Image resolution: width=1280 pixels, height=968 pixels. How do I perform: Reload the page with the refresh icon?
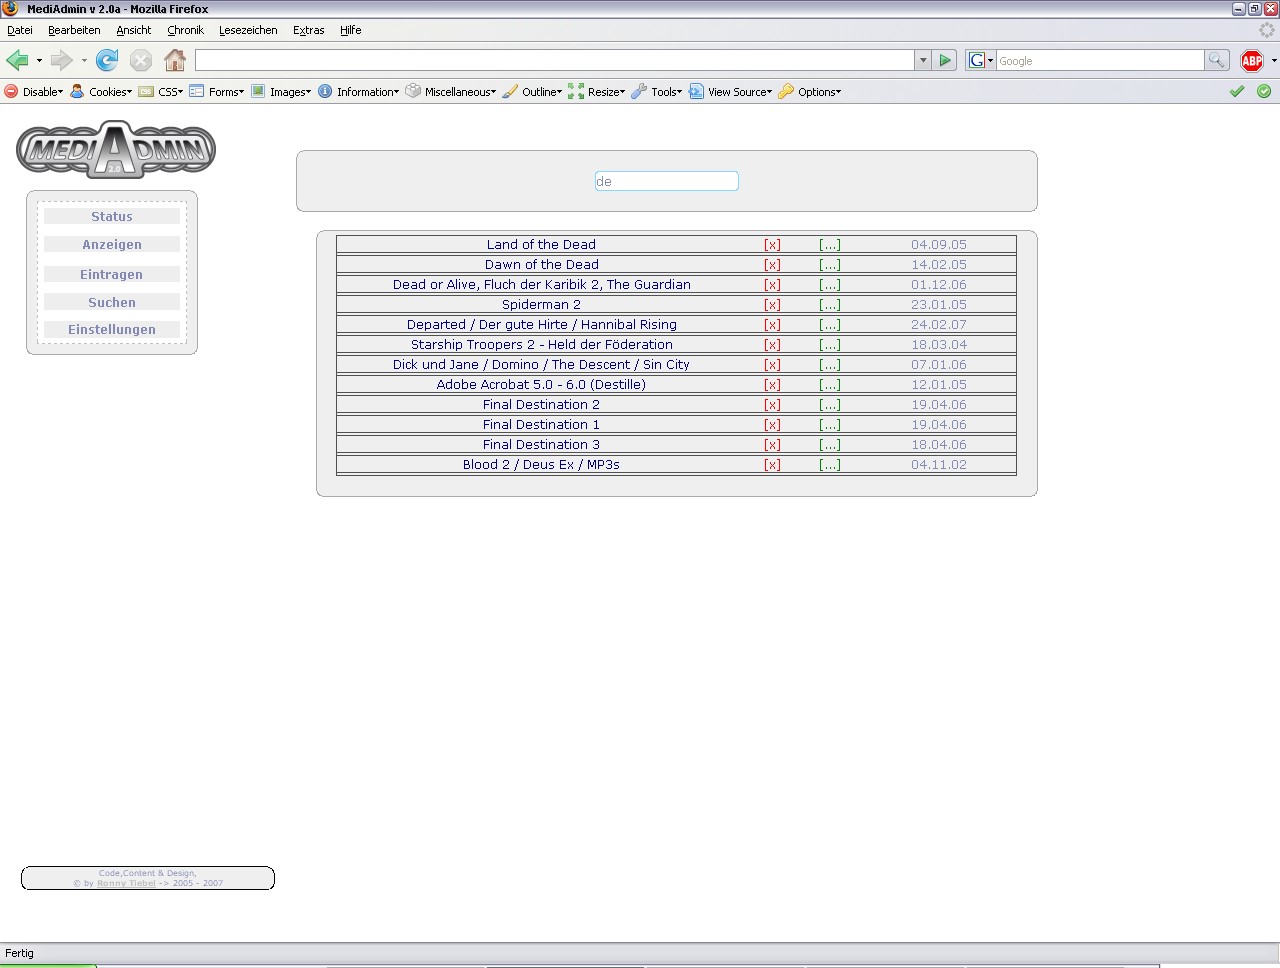[x=107, y=61]
